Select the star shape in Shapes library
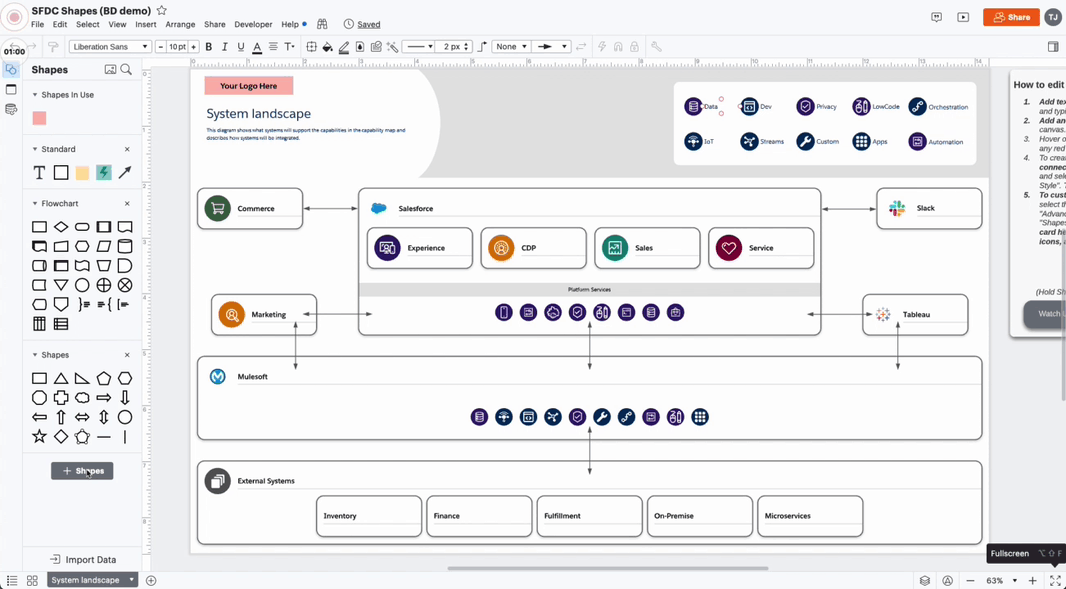The height and width of the screenshot is (589, 1066). point(39,437)
